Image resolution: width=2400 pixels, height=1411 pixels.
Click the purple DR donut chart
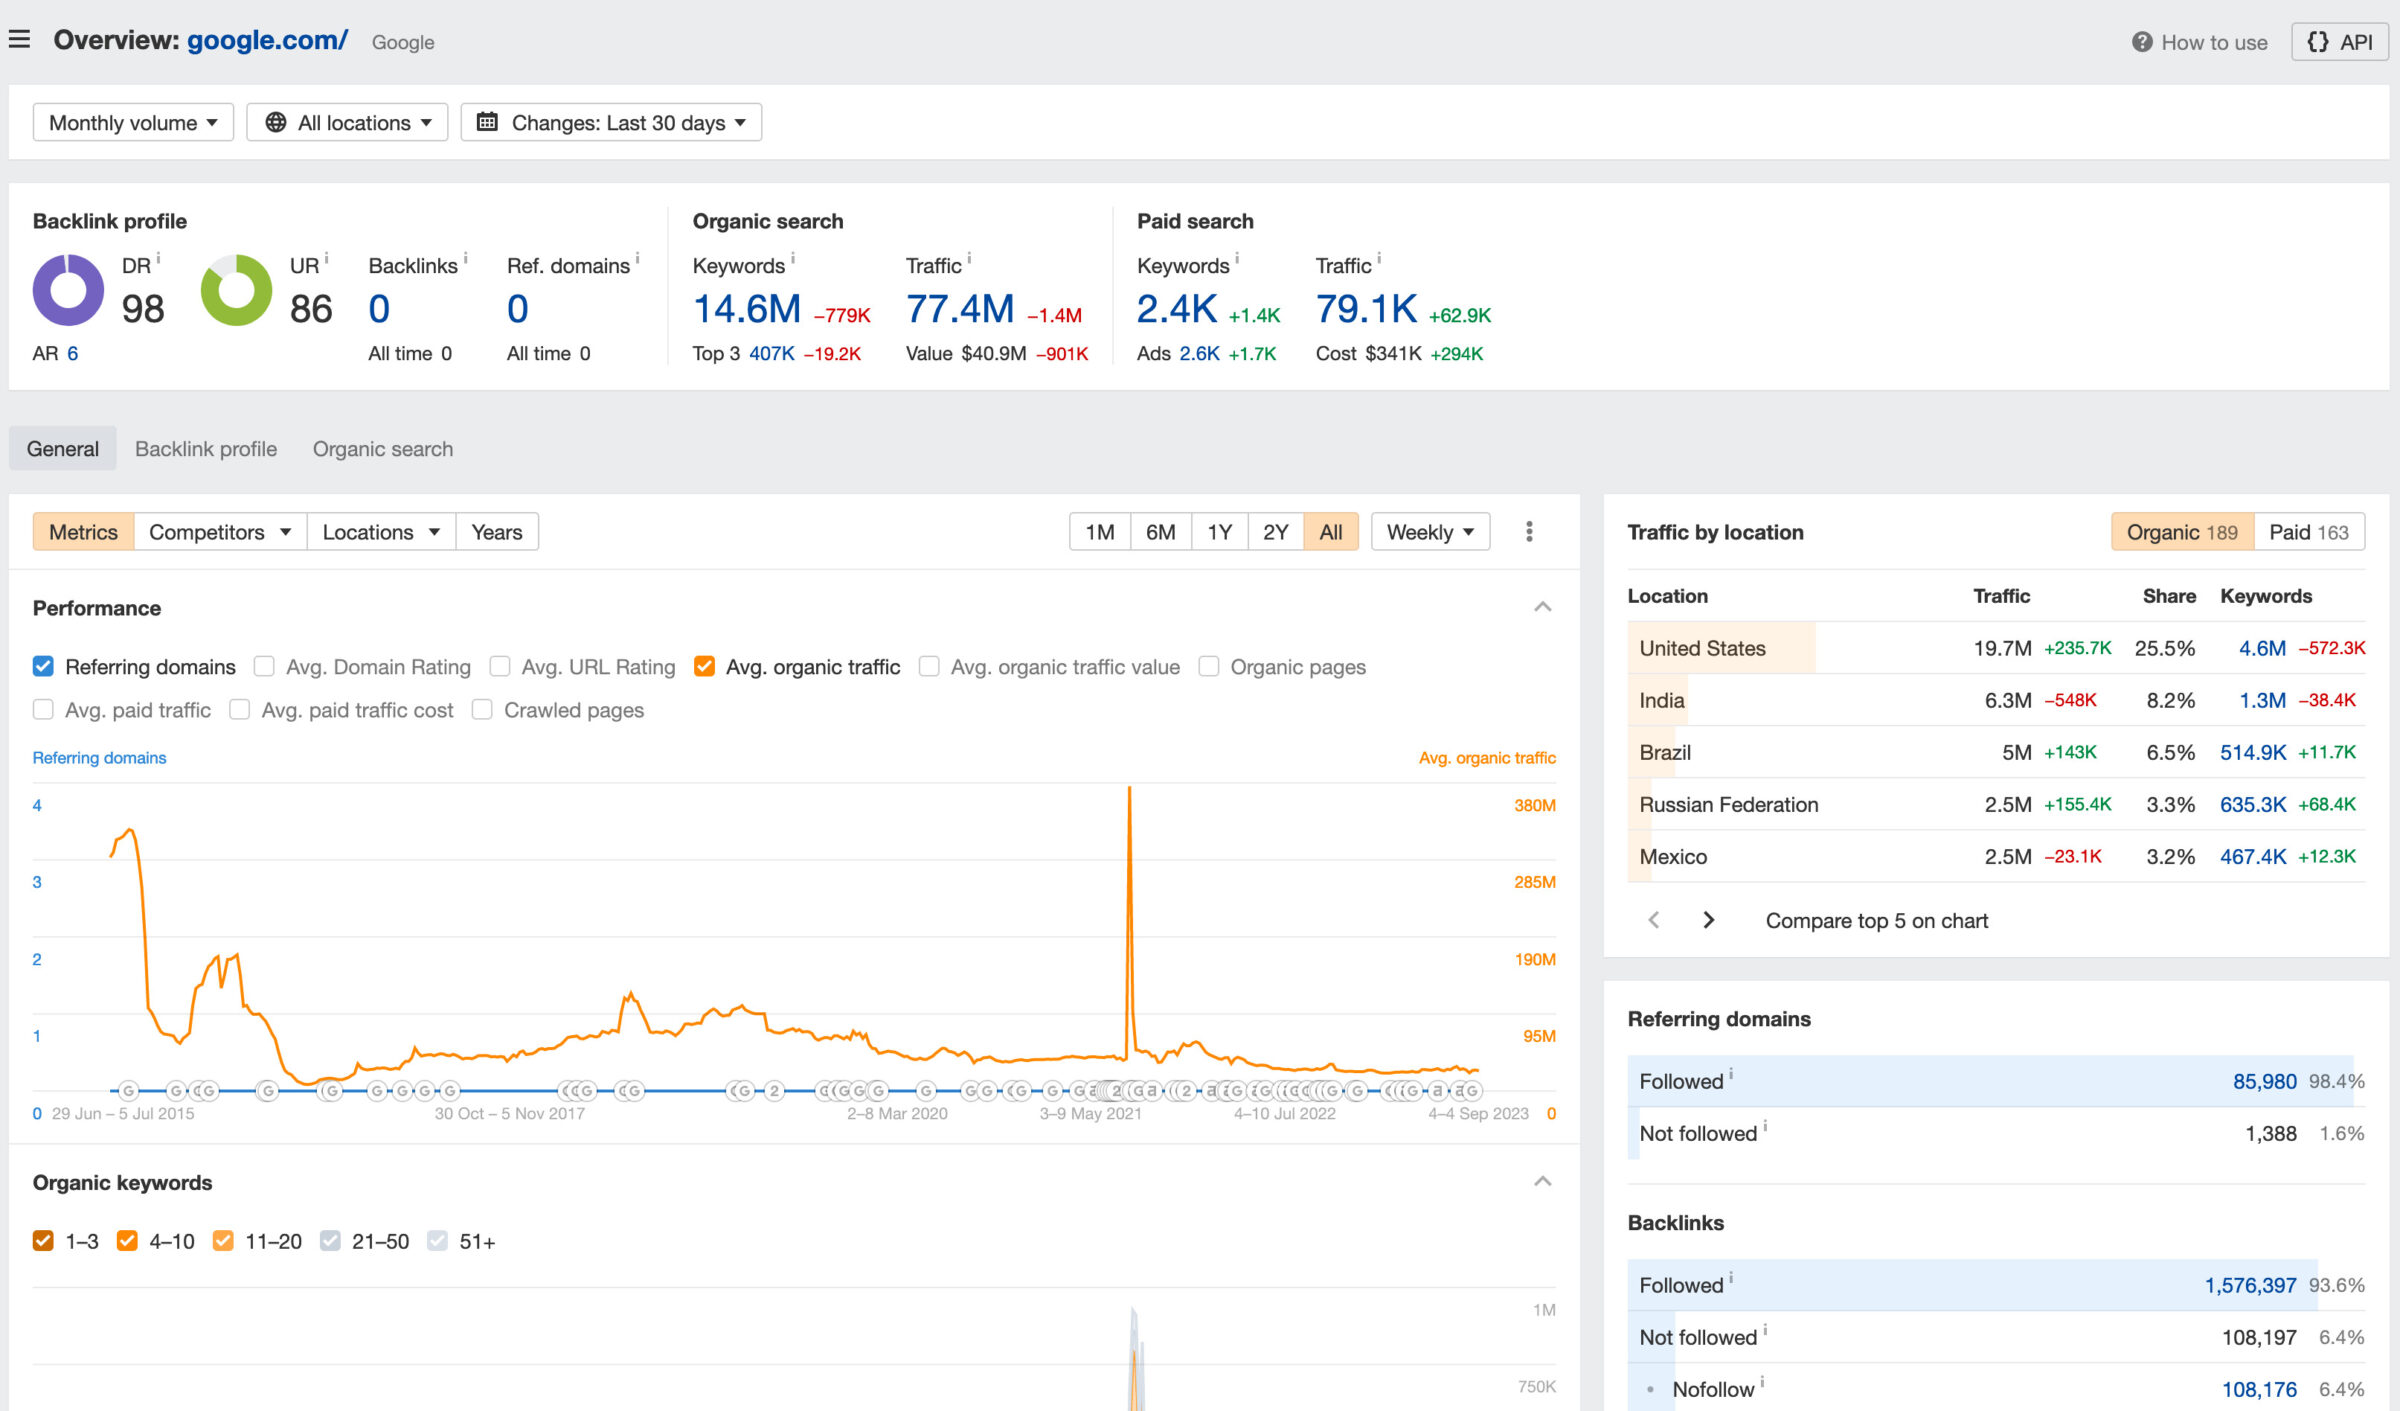click(68, 290)
